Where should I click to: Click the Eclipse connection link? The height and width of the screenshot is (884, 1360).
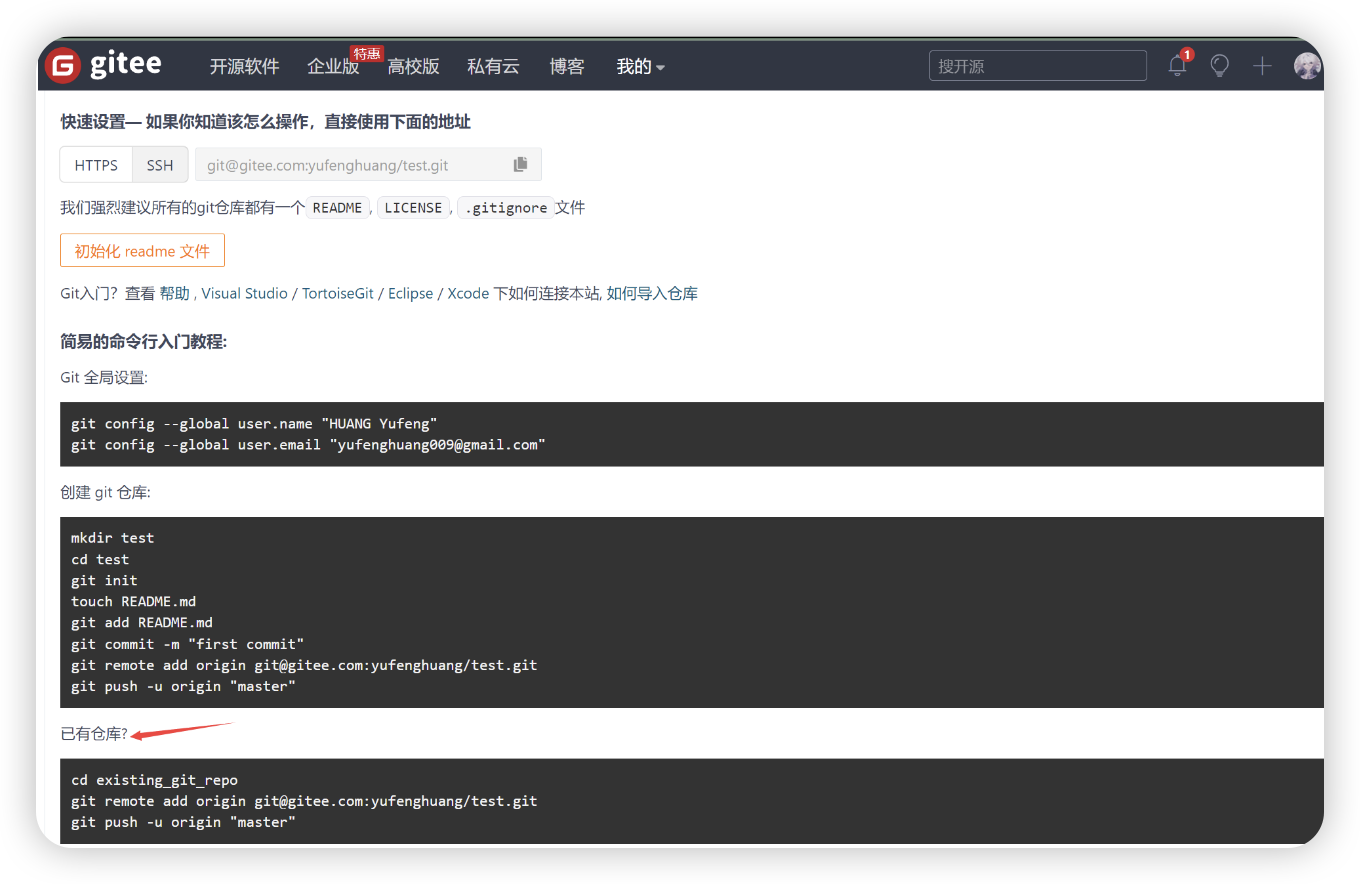pos(410,293)
